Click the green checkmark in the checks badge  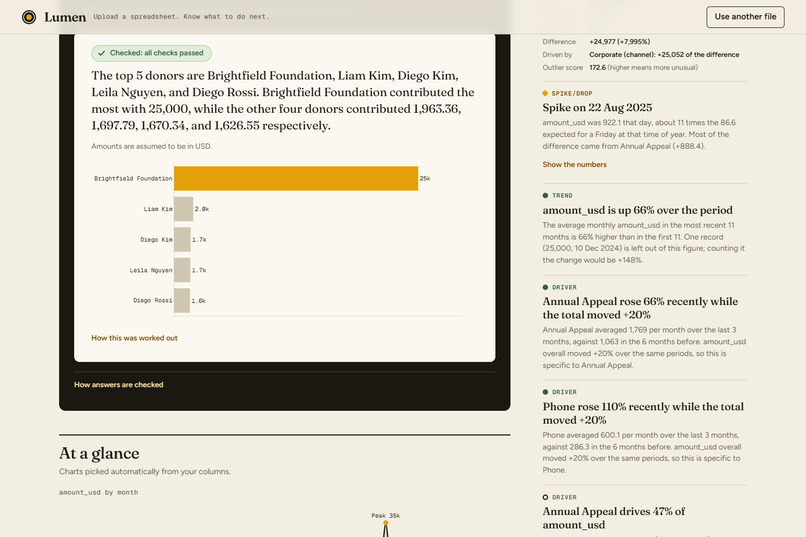click(x=101, y=53)
